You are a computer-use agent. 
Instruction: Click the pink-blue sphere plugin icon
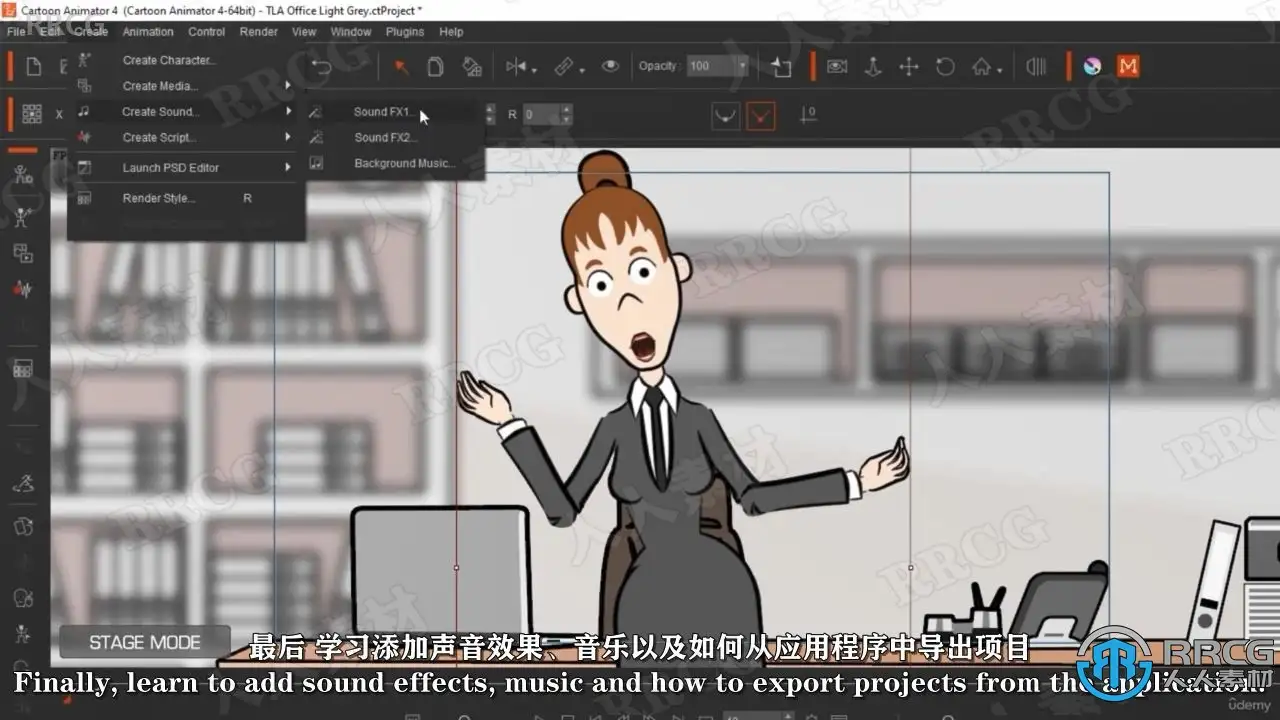tap(1092, 67)
